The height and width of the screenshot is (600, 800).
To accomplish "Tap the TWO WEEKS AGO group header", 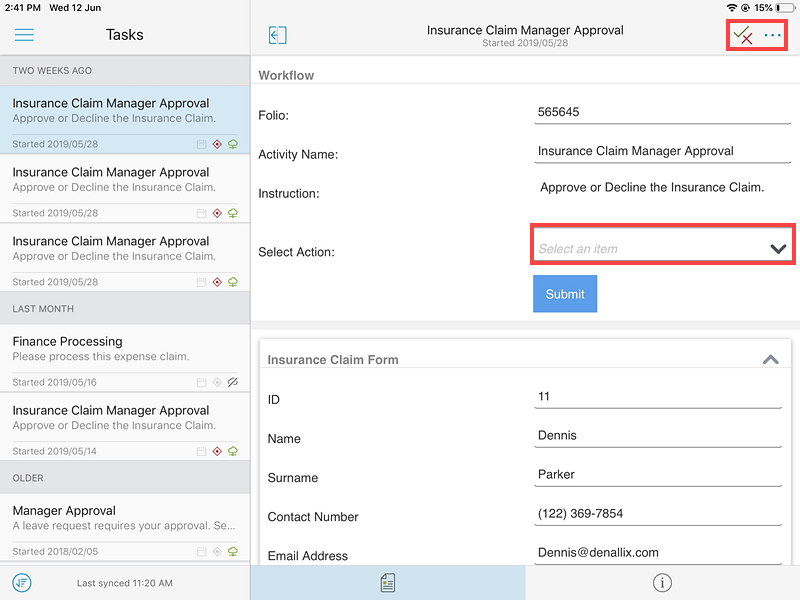I will click(125, 70).
